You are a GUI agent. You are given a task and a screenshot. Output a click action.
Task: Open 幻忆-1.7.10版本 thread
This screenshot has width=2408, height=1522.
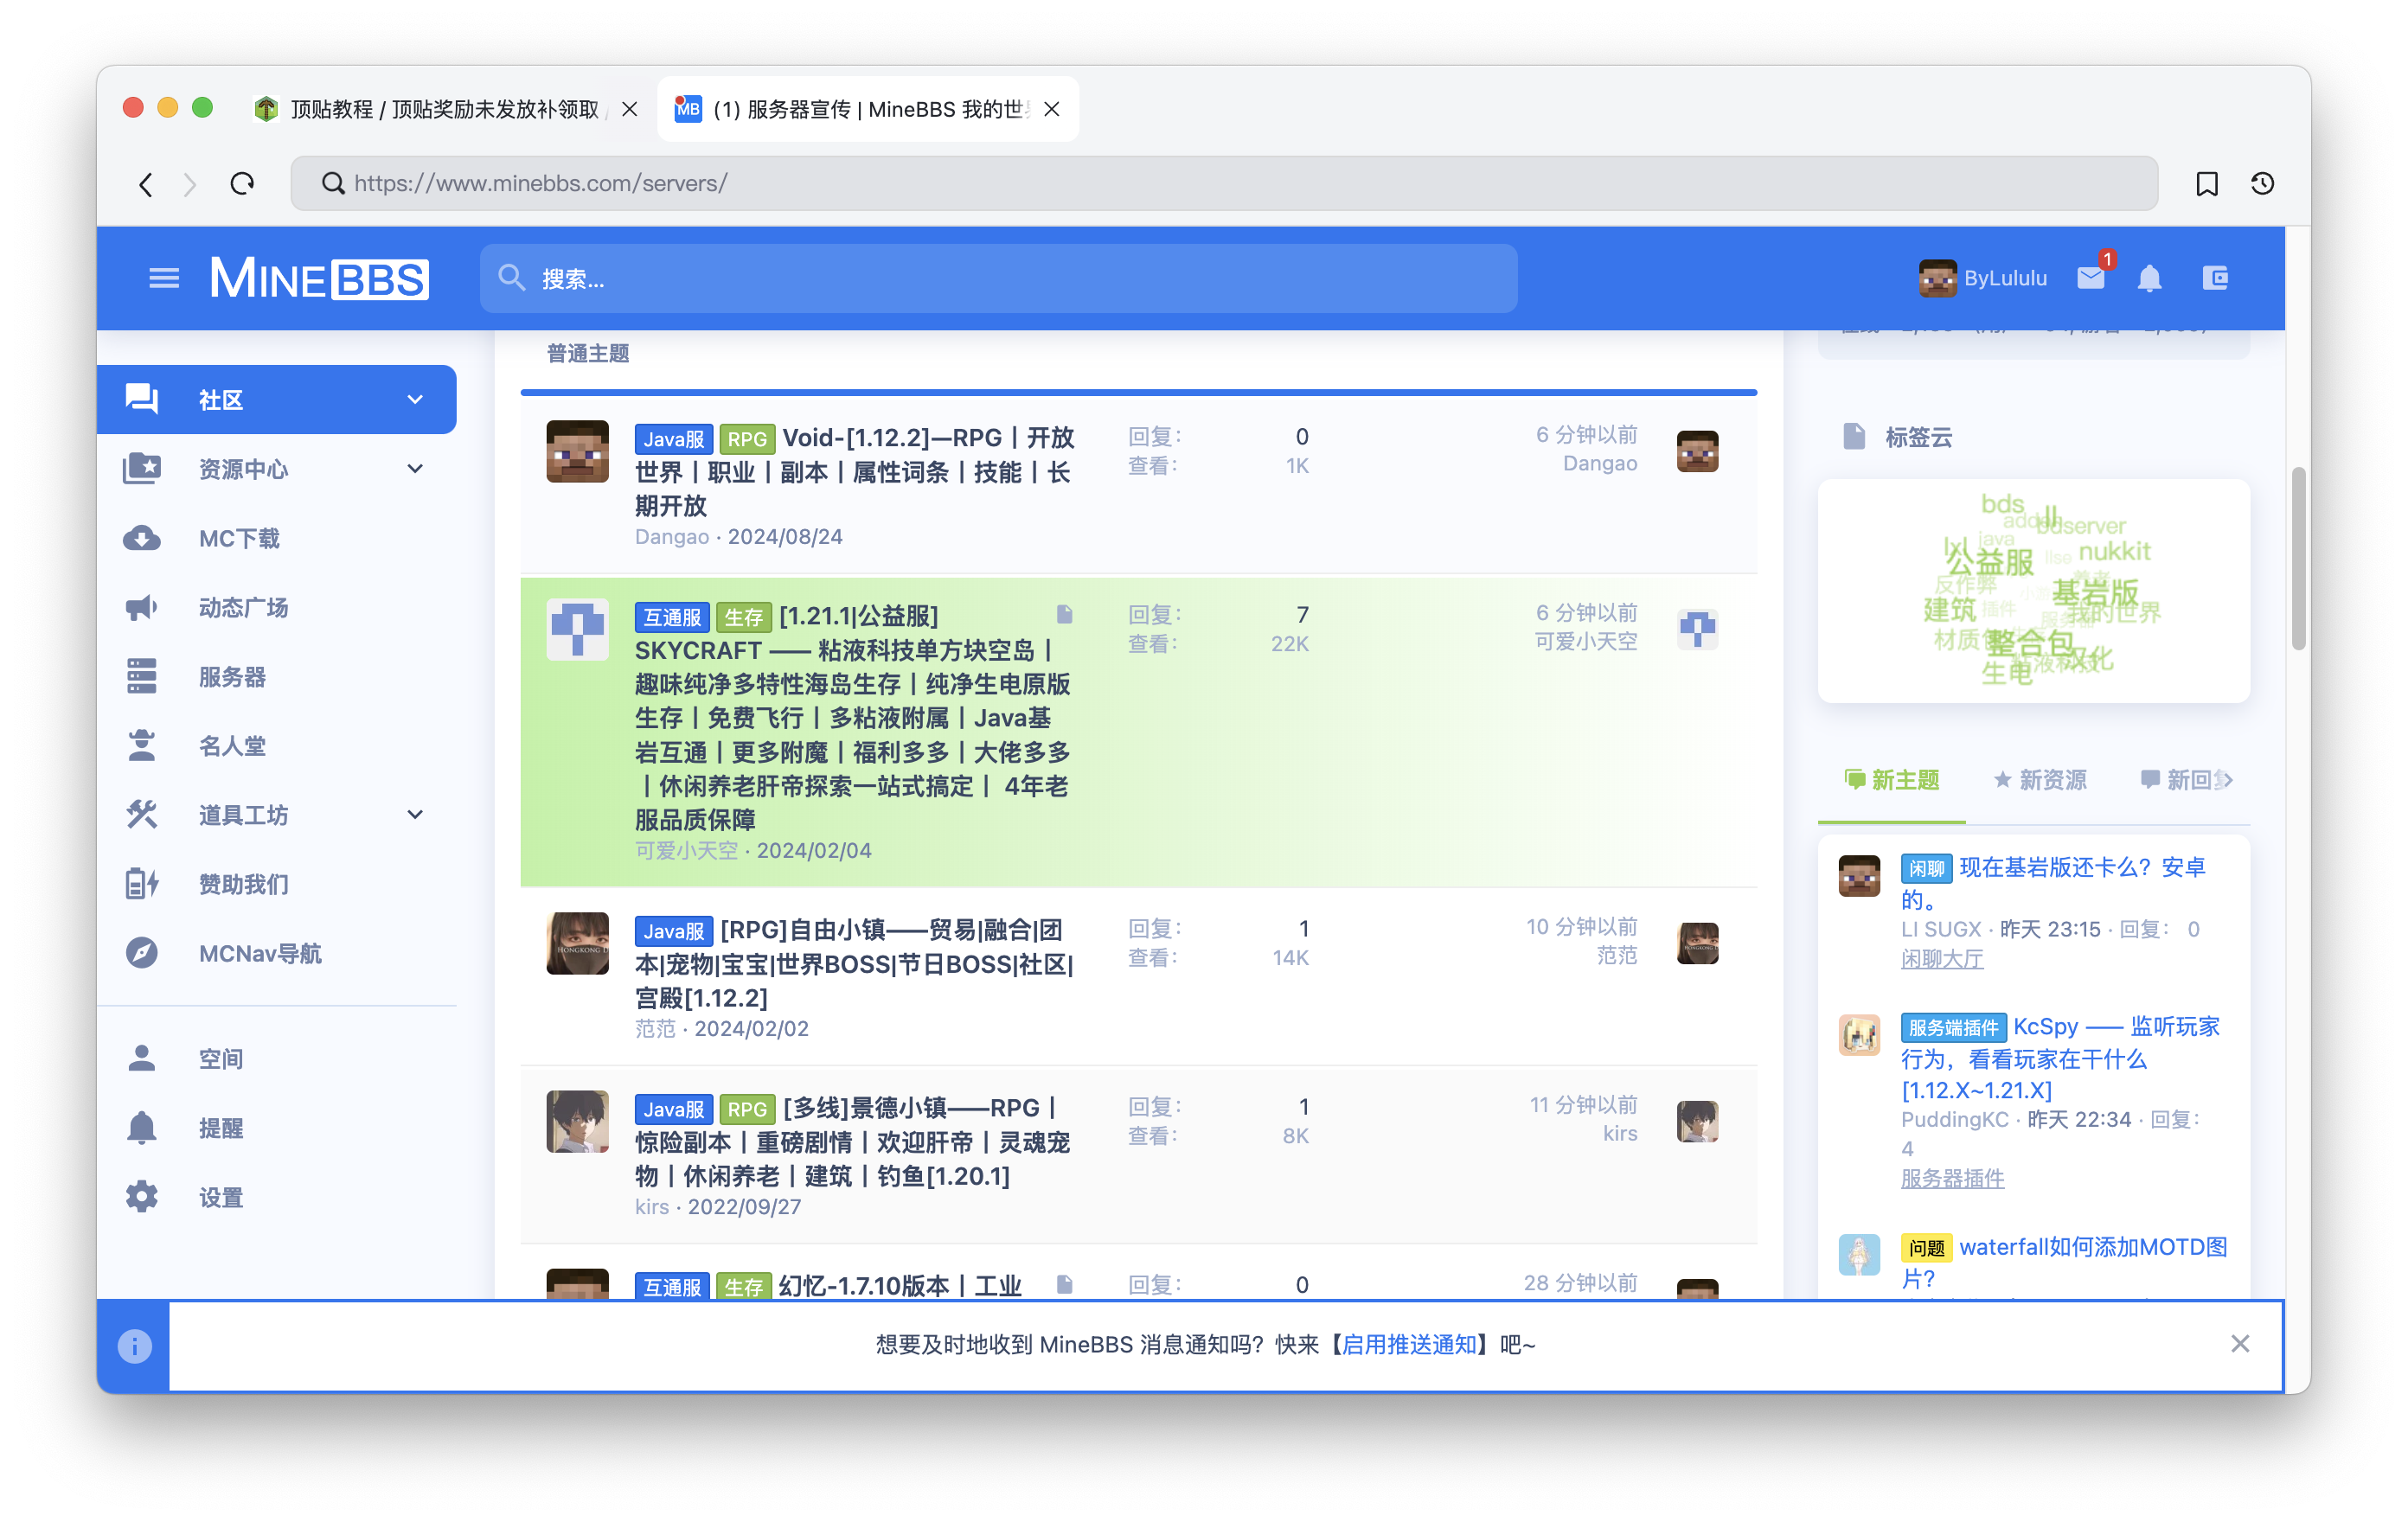tap(899, 1285)
